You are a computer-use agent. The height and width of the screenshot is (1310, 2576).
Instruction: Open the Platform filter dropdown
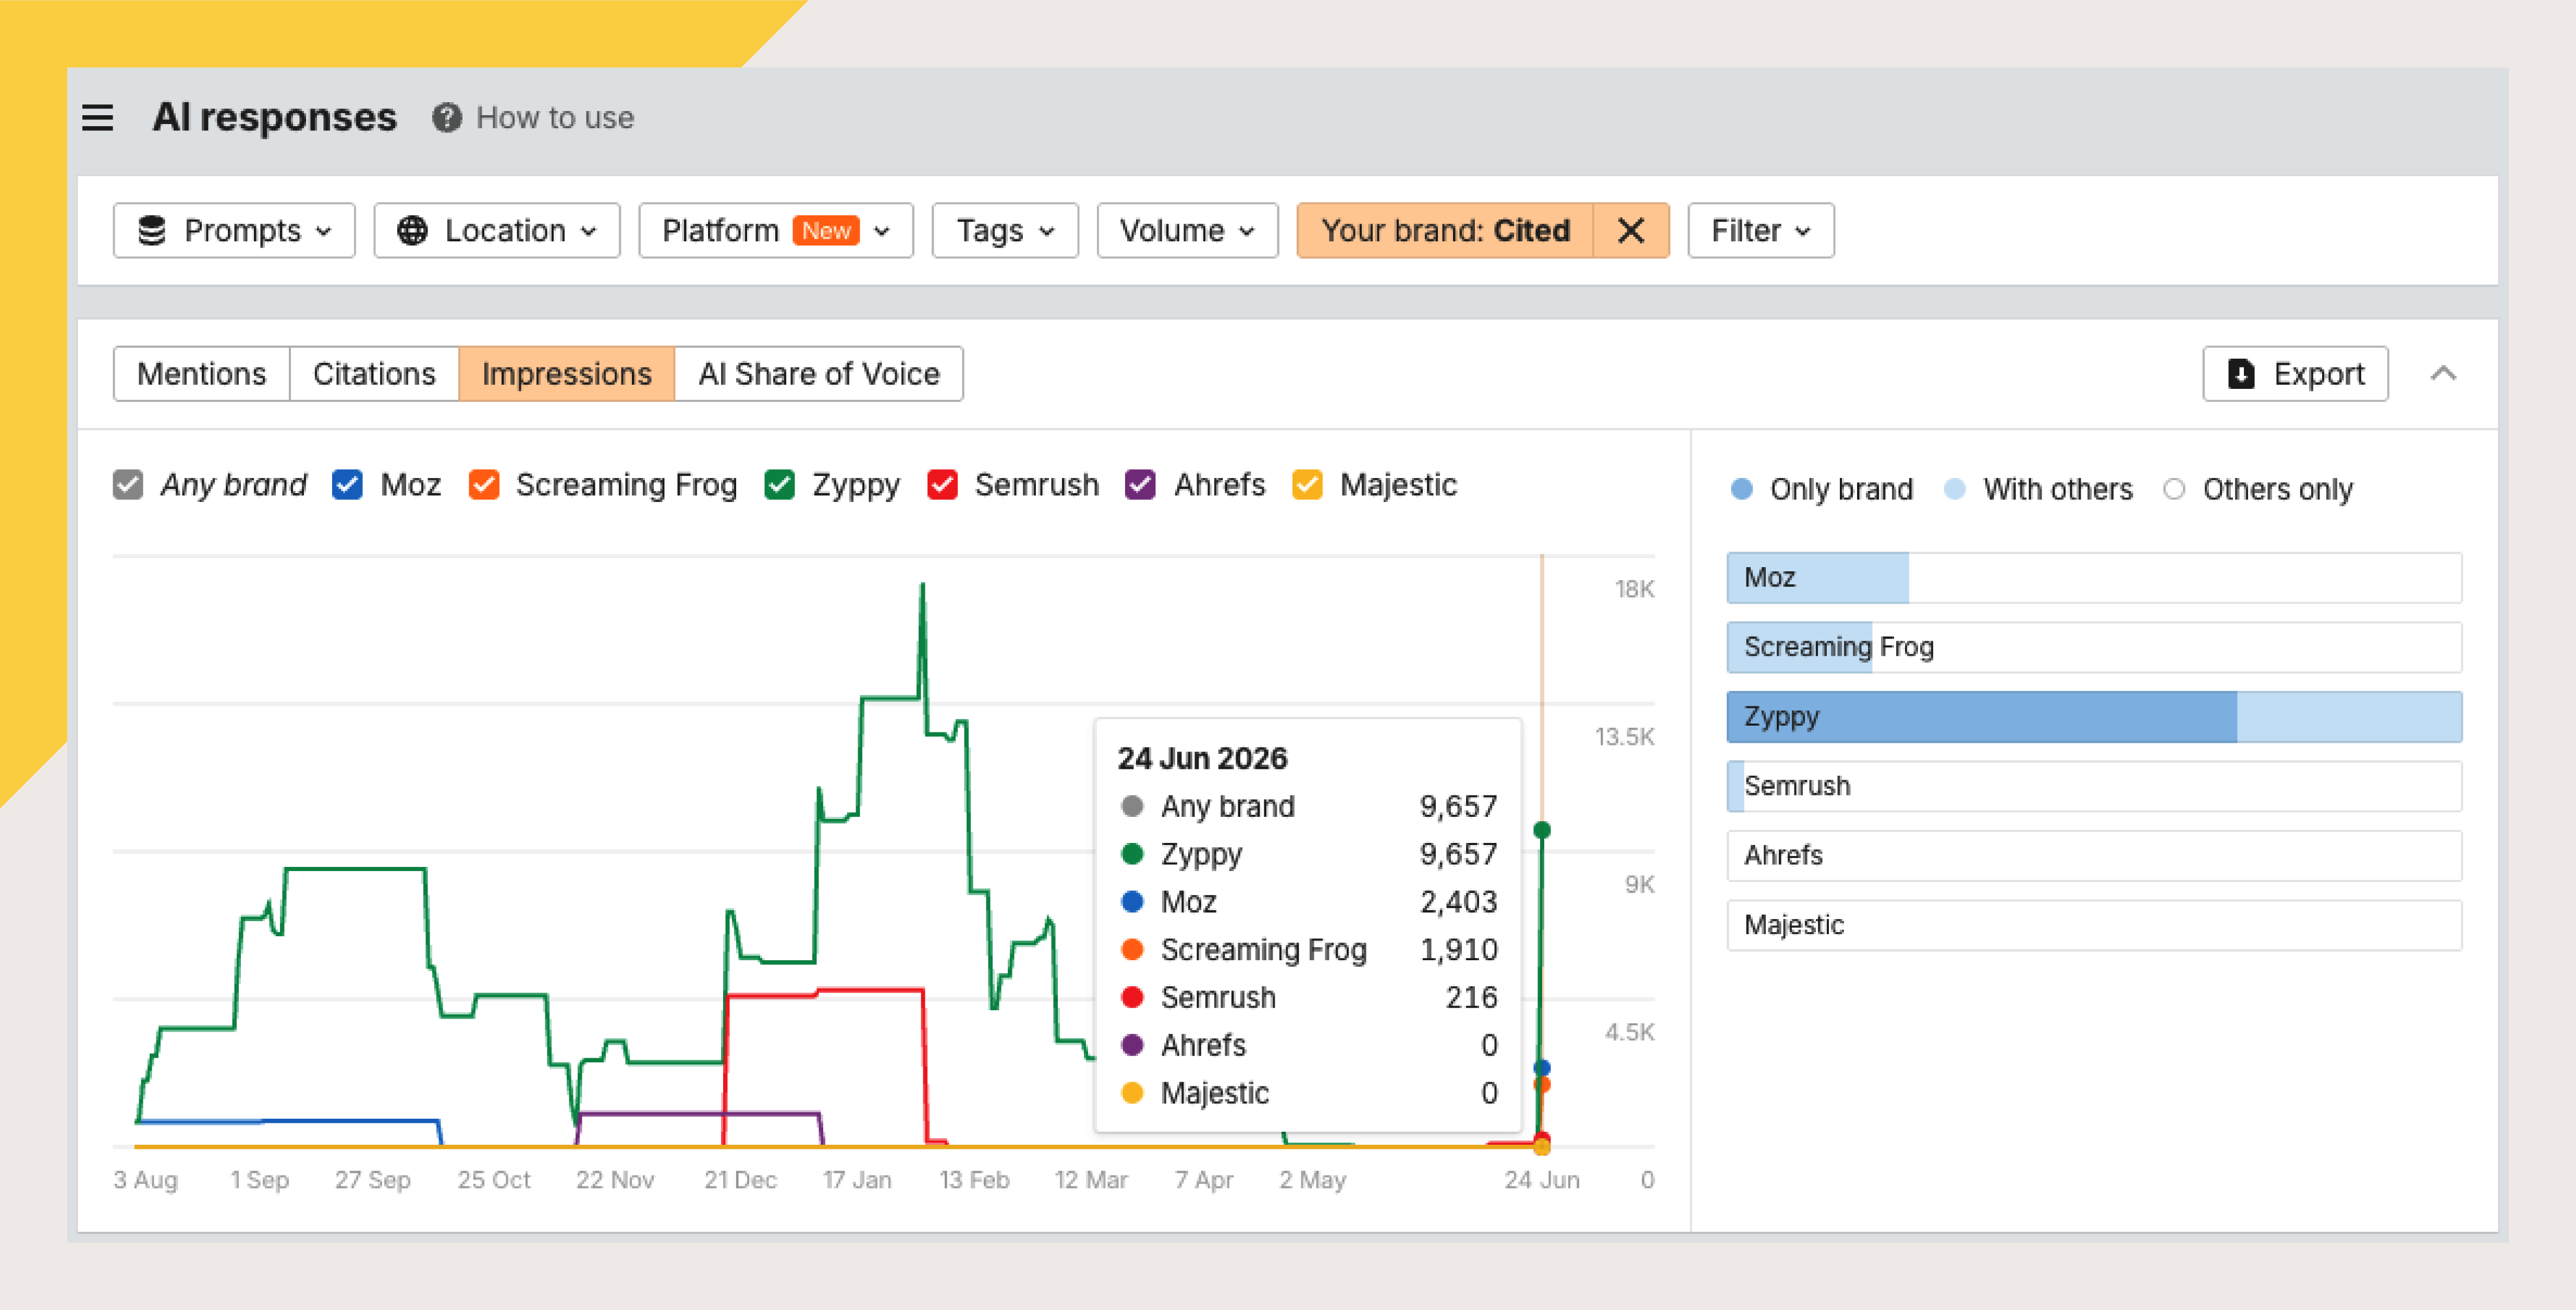point(776,231)
